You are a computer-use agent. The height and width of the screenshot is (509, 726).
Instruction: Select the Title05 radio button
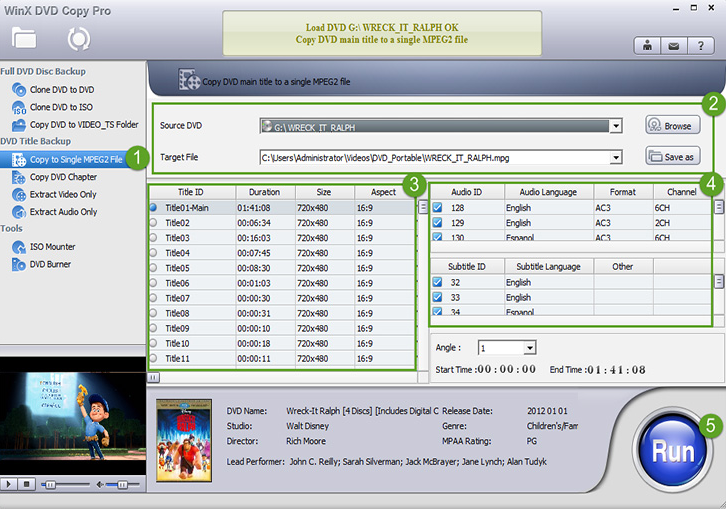[153, 268]
